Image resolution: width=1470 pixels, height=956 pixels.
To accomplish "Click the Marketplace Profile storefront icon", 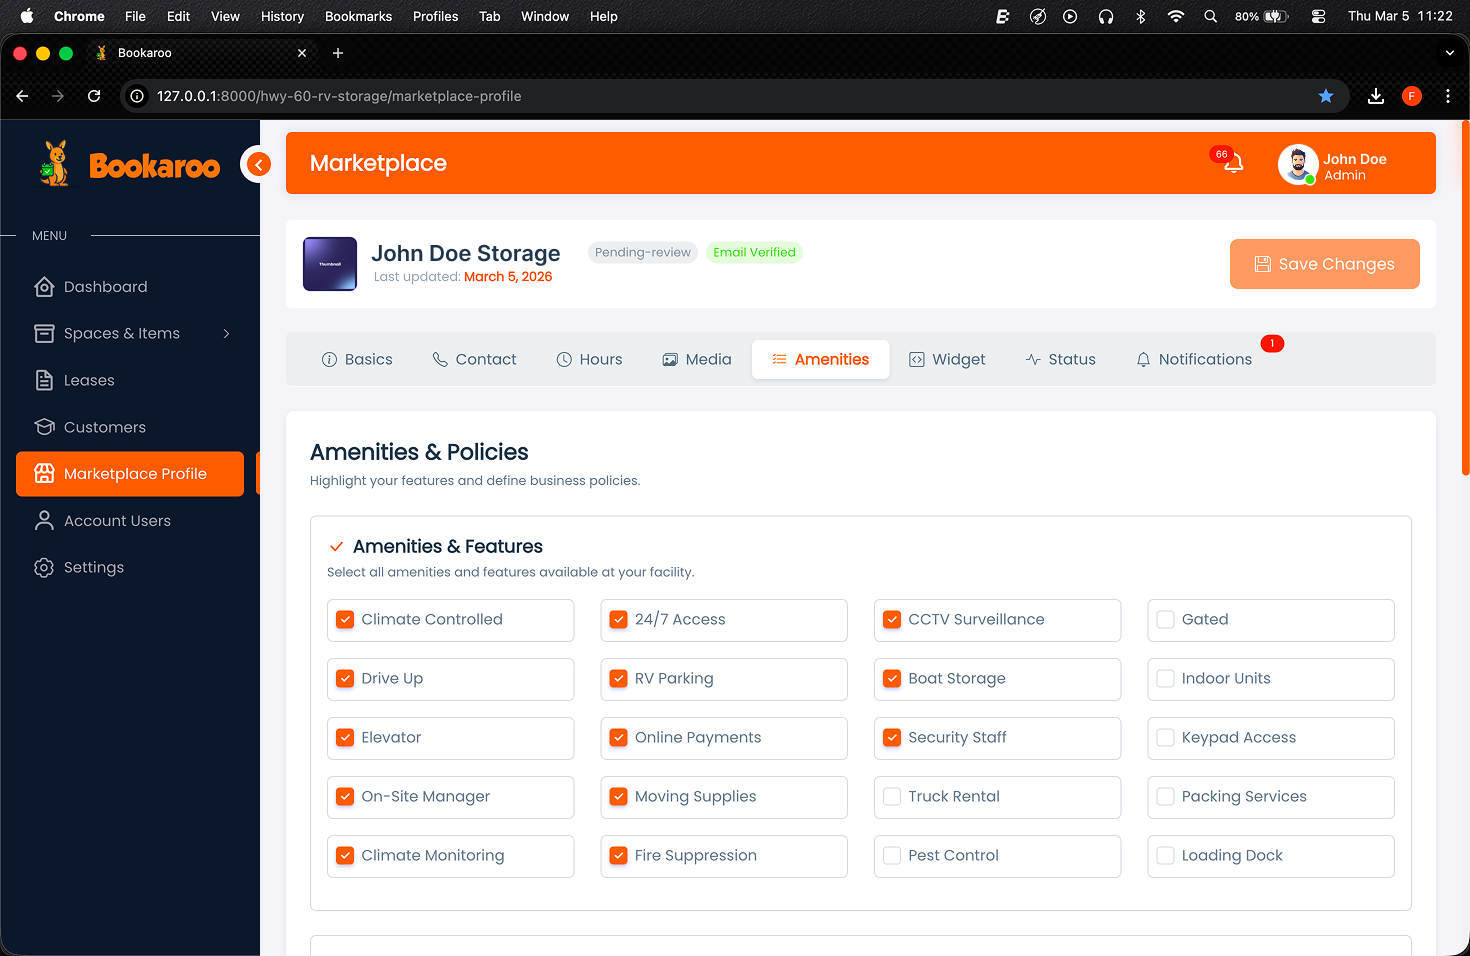I will tap(44, 474).
